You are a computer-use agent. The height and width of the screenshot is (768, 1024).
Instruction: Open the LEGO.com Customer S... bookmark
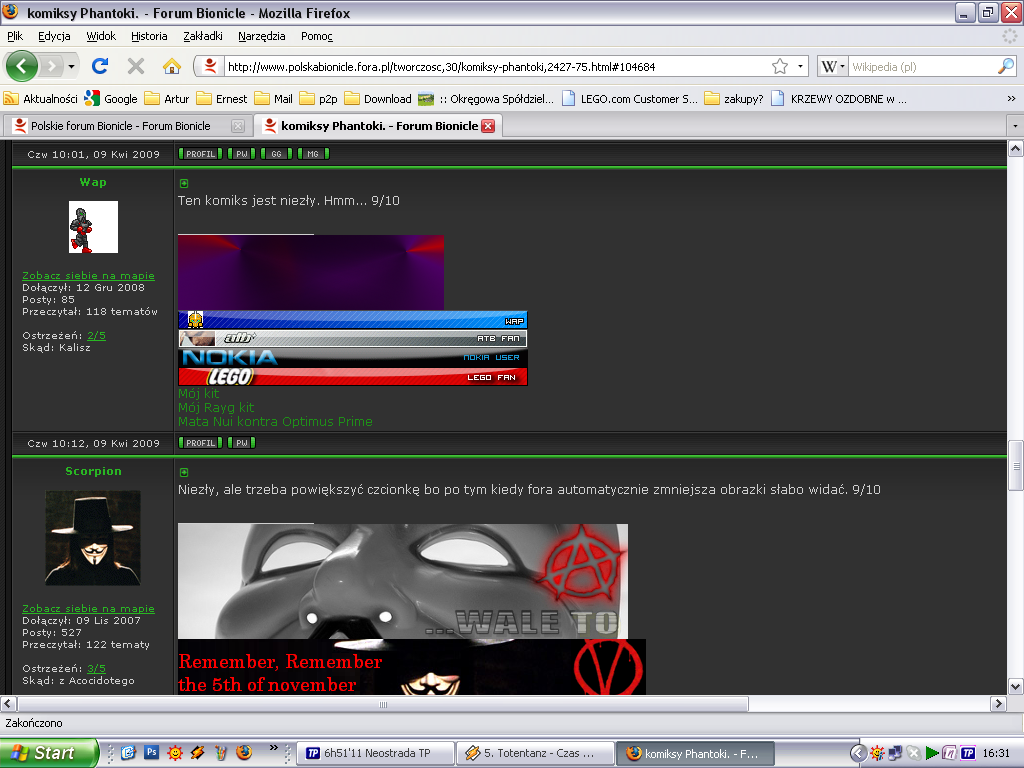(630, 99)
